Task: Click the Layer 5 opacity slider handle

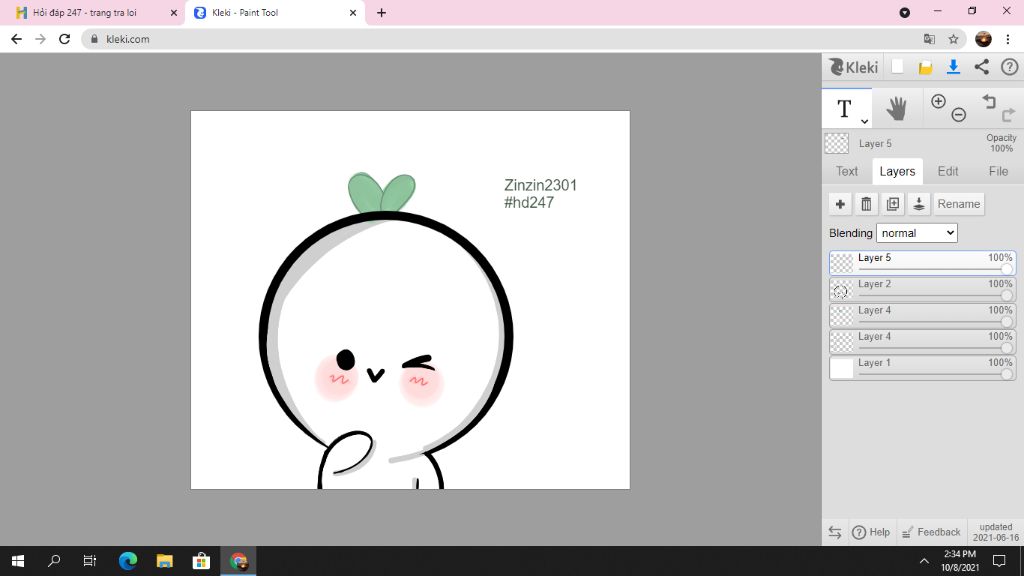Action: coord(1006,269)
